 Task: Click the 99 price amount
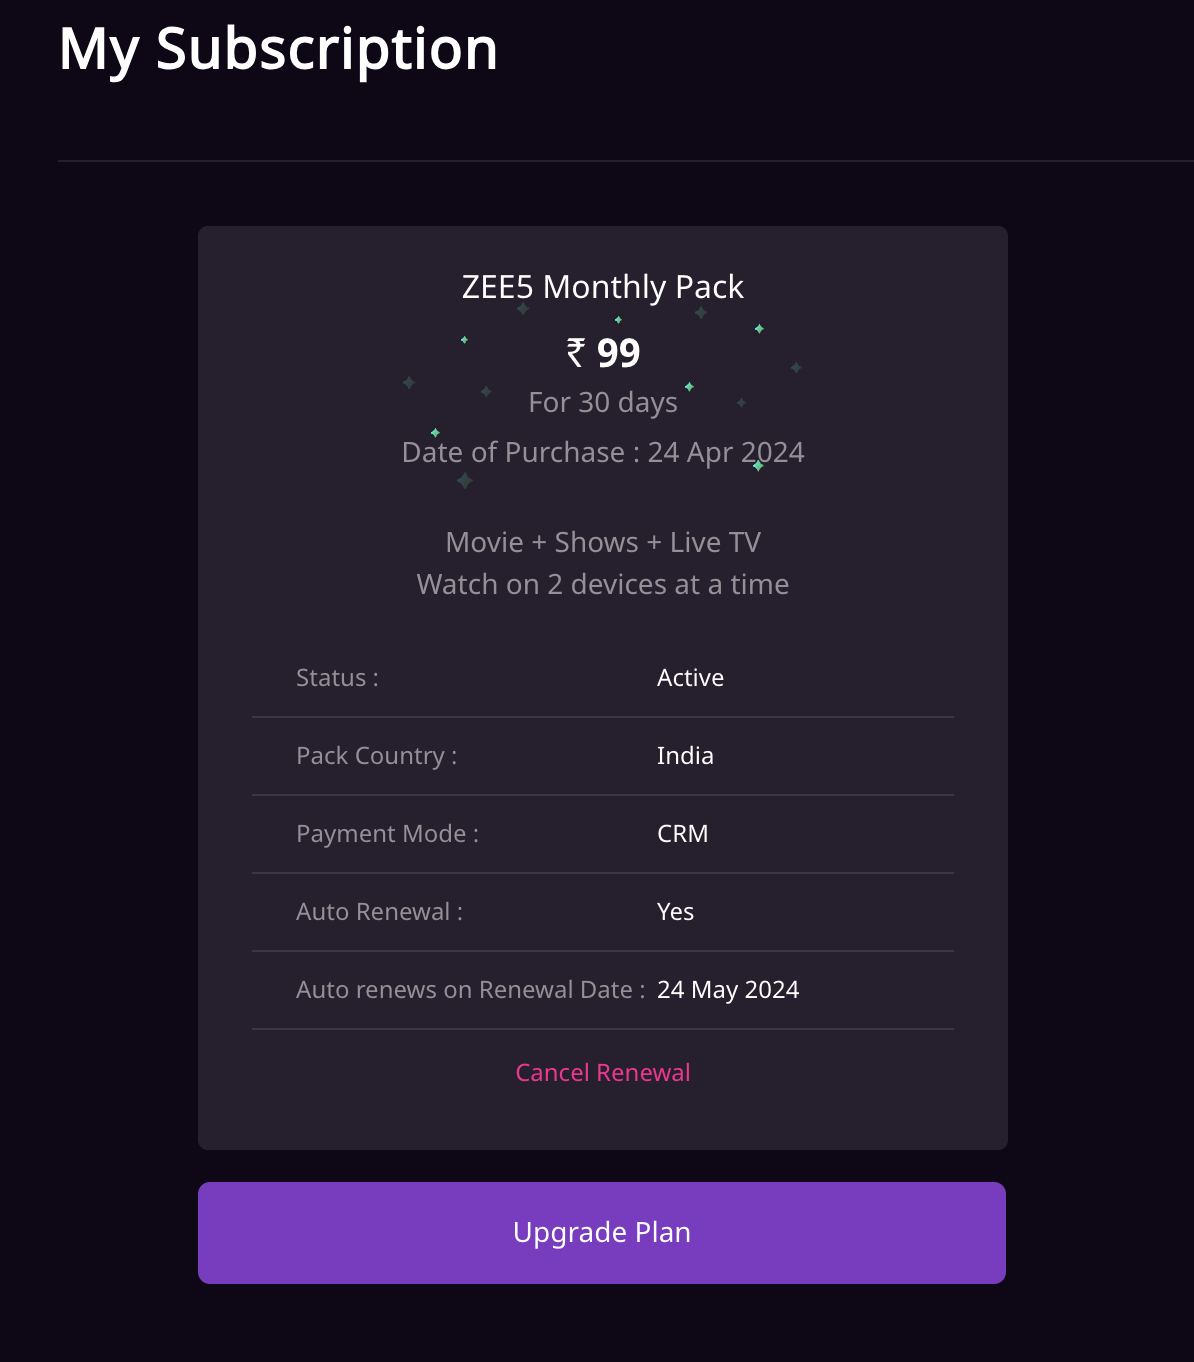point(618,353)
